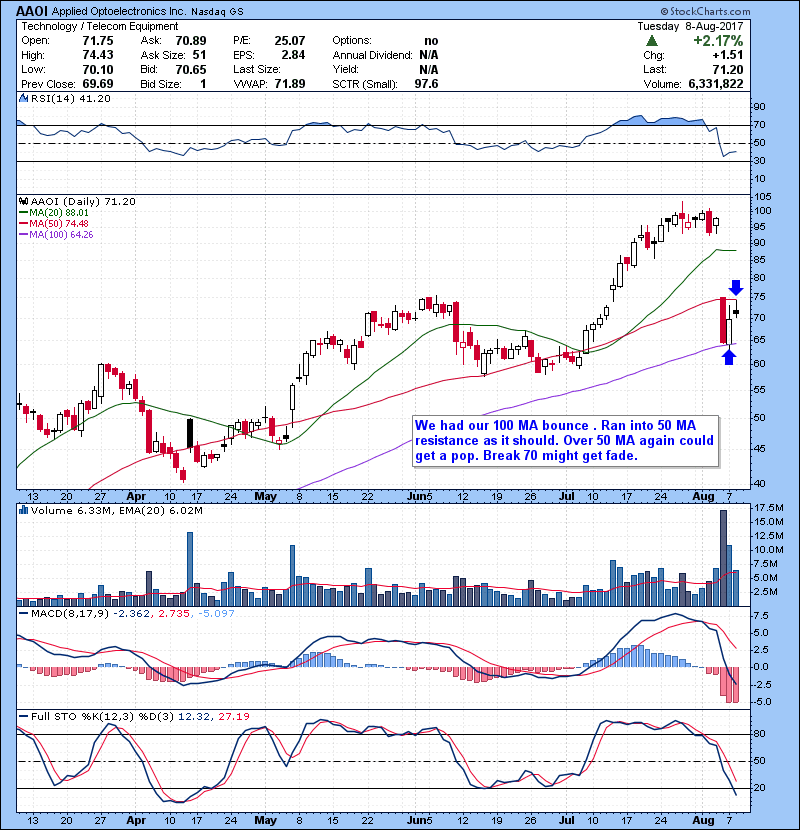The height and width of the screenshot is (830, 800).
Task: Click the Bid price 70.65
Action: (191, 69)
